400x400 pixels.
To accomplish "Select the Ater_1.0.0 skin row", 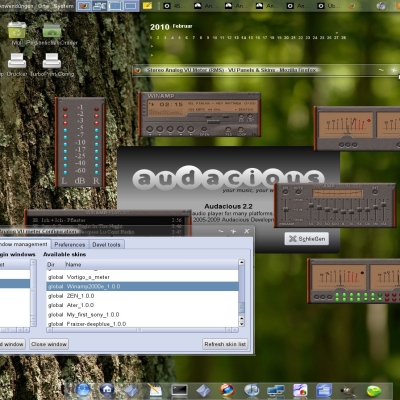I will coord(142,305).
